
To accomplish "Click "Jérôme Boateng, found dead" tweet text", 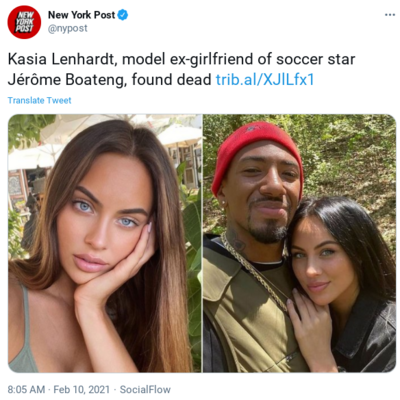I will tap(109, 80).
